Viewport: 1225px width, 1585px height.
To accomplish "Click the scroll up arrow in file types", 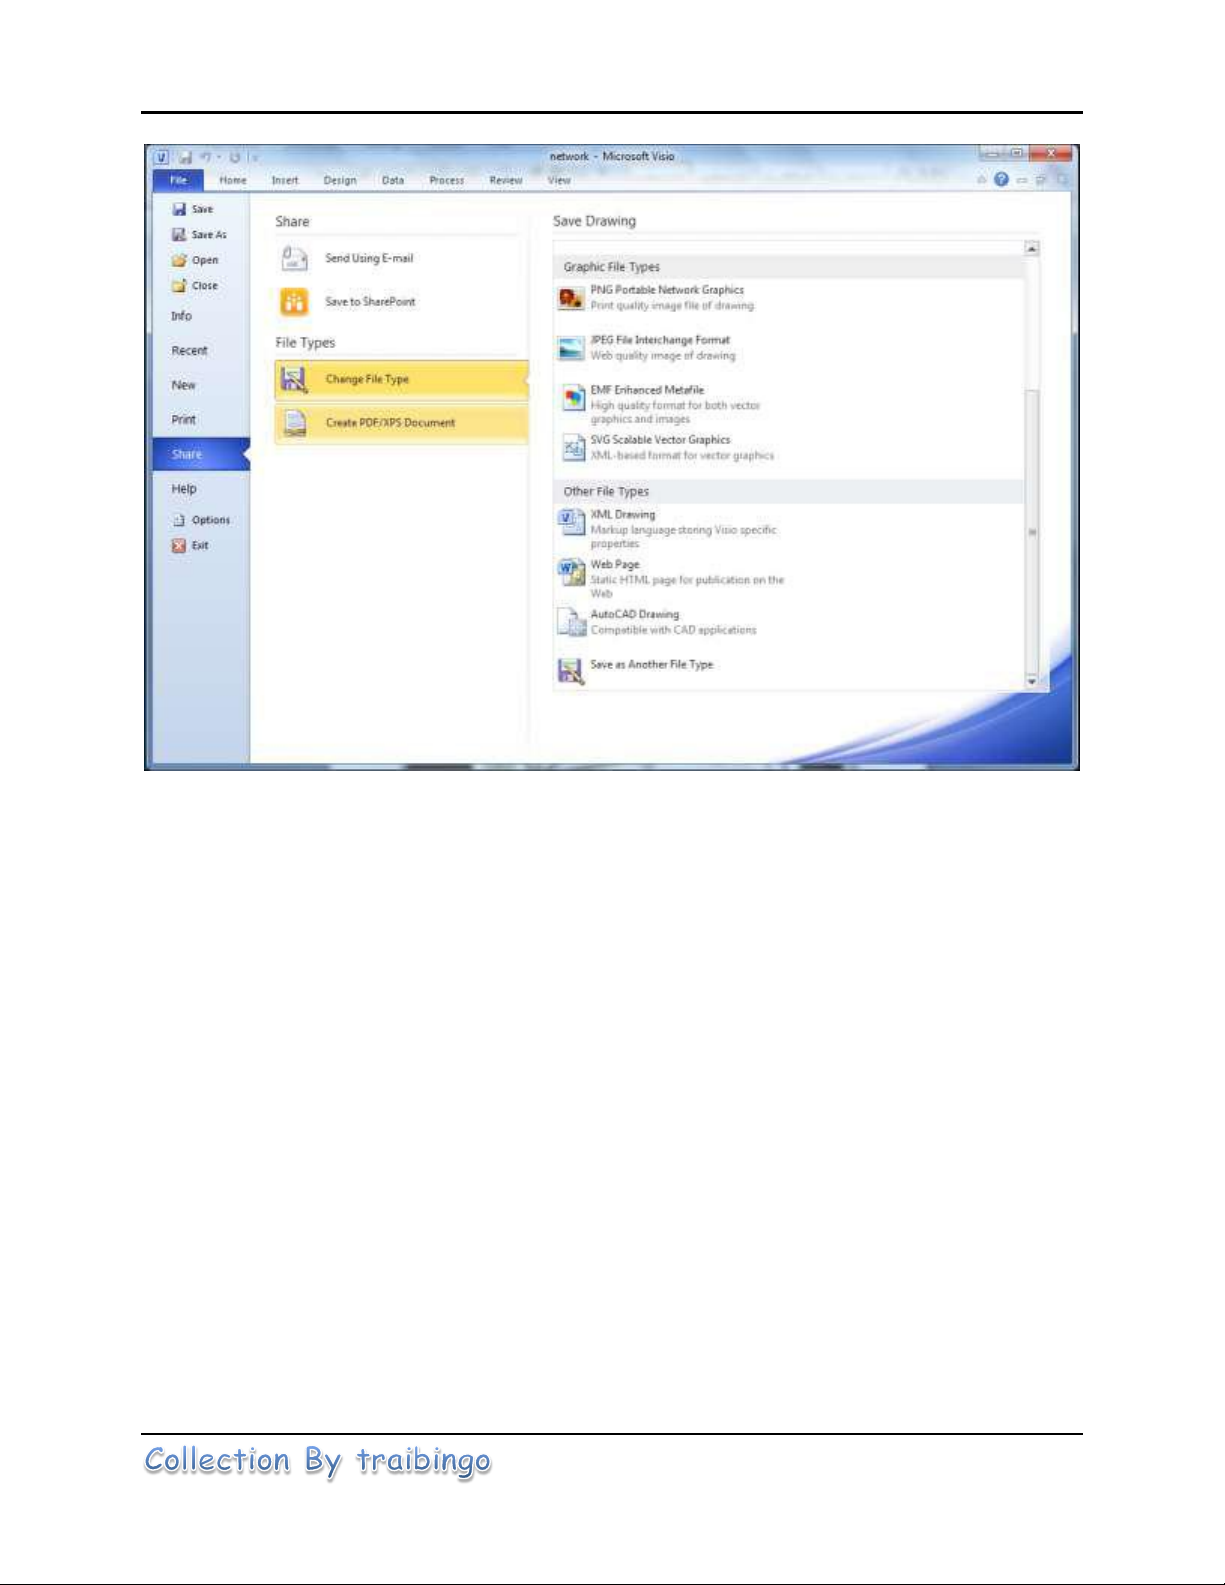I will (x=1032, y=248).
